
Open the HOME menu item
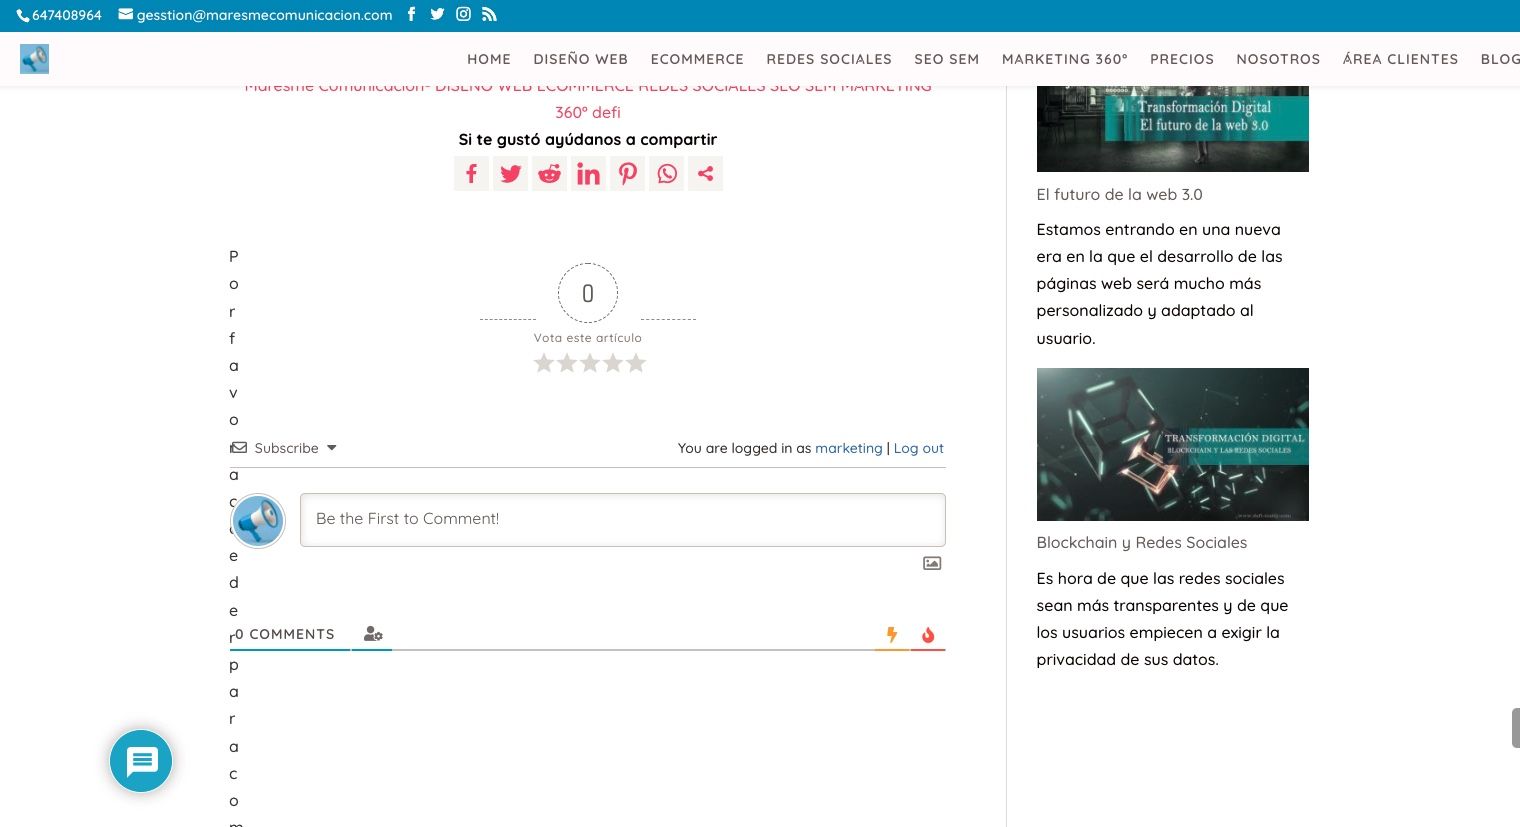(x=489, y=59)
